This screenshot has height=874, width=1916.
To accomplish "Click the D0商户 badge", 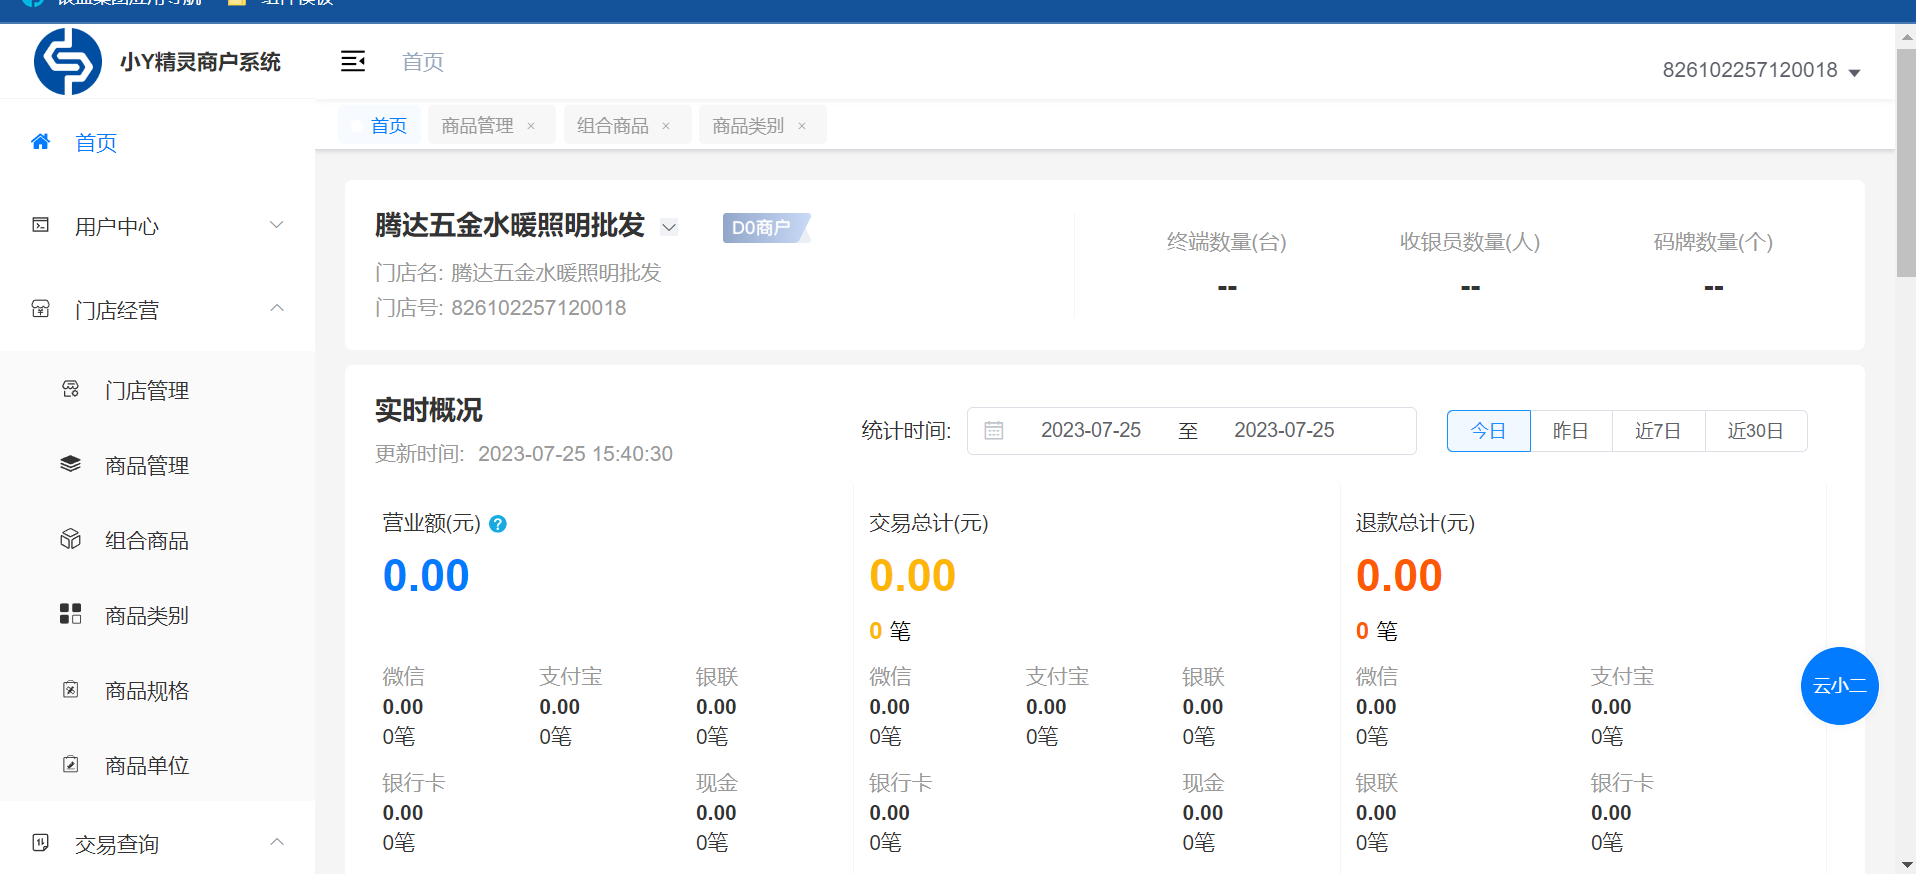I will (x=766, y=228).
